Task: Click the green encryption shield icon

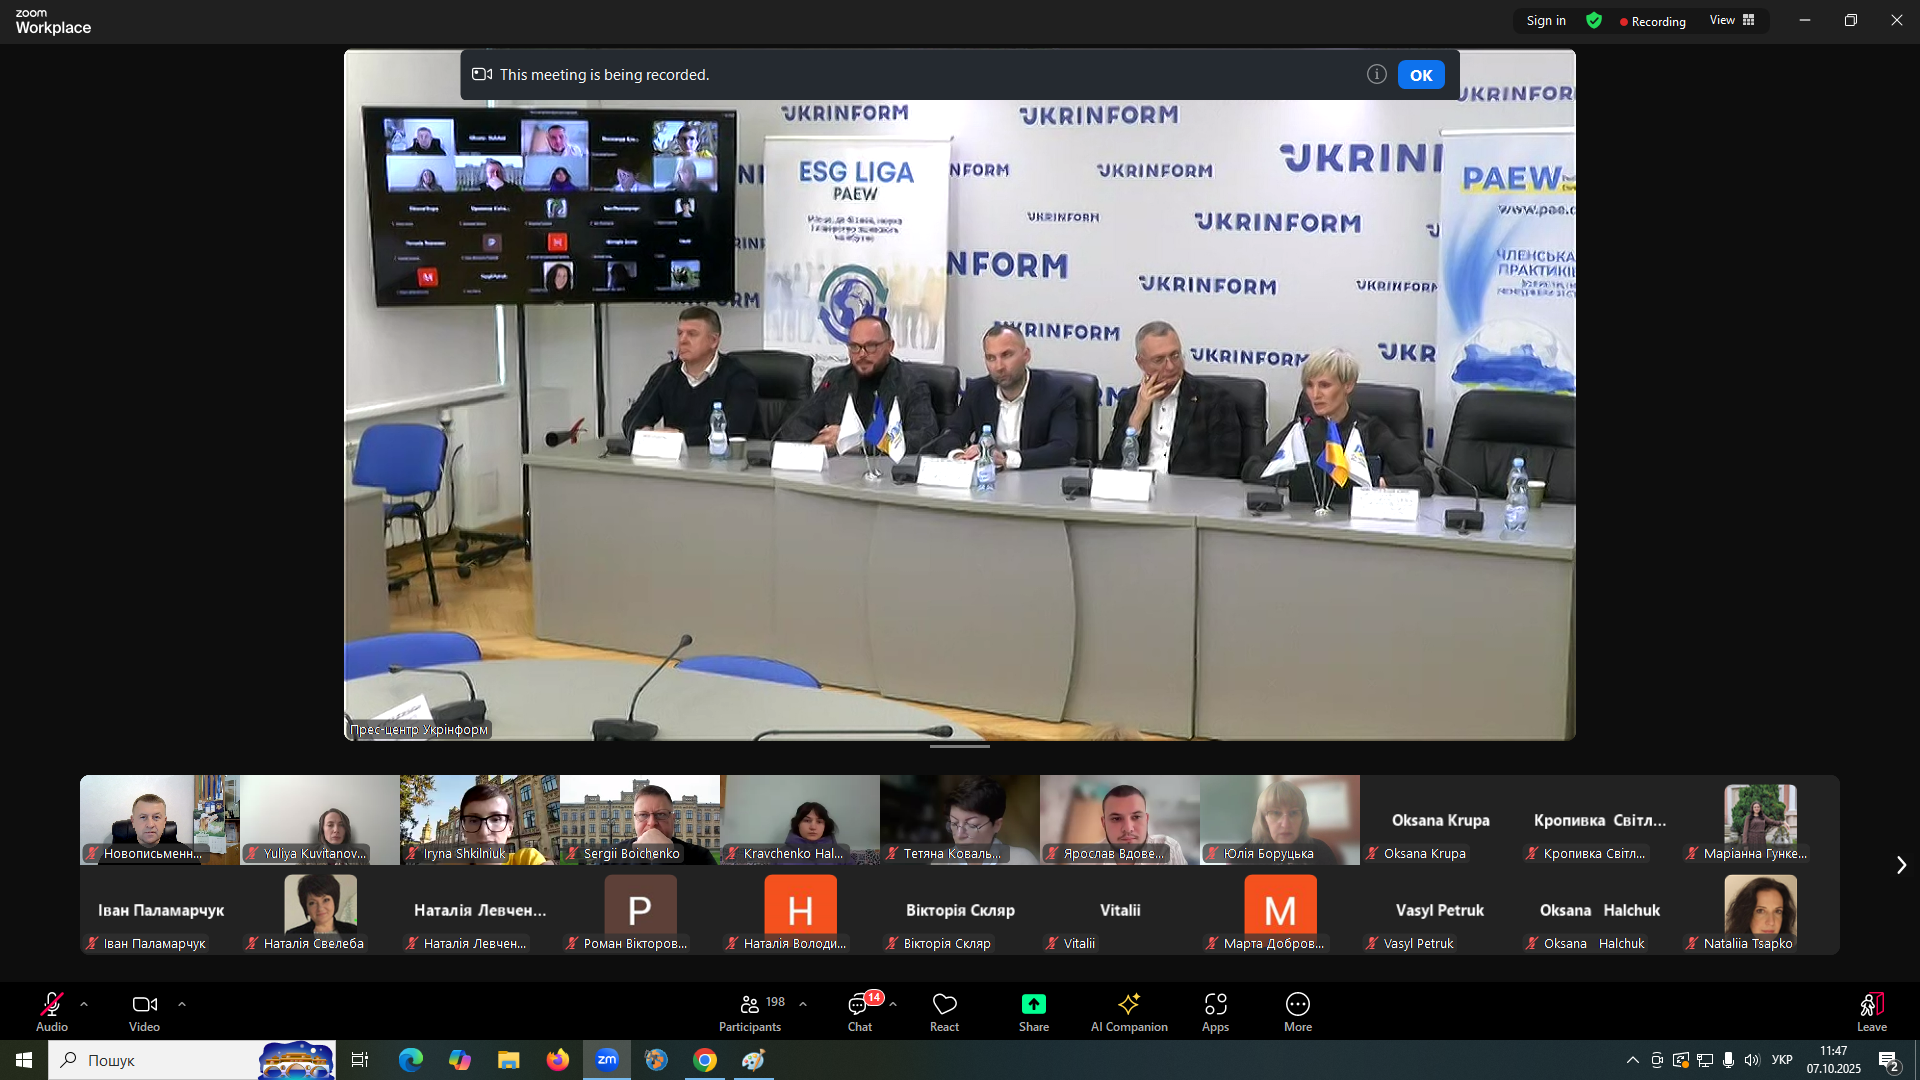Action: [1594, 21]
